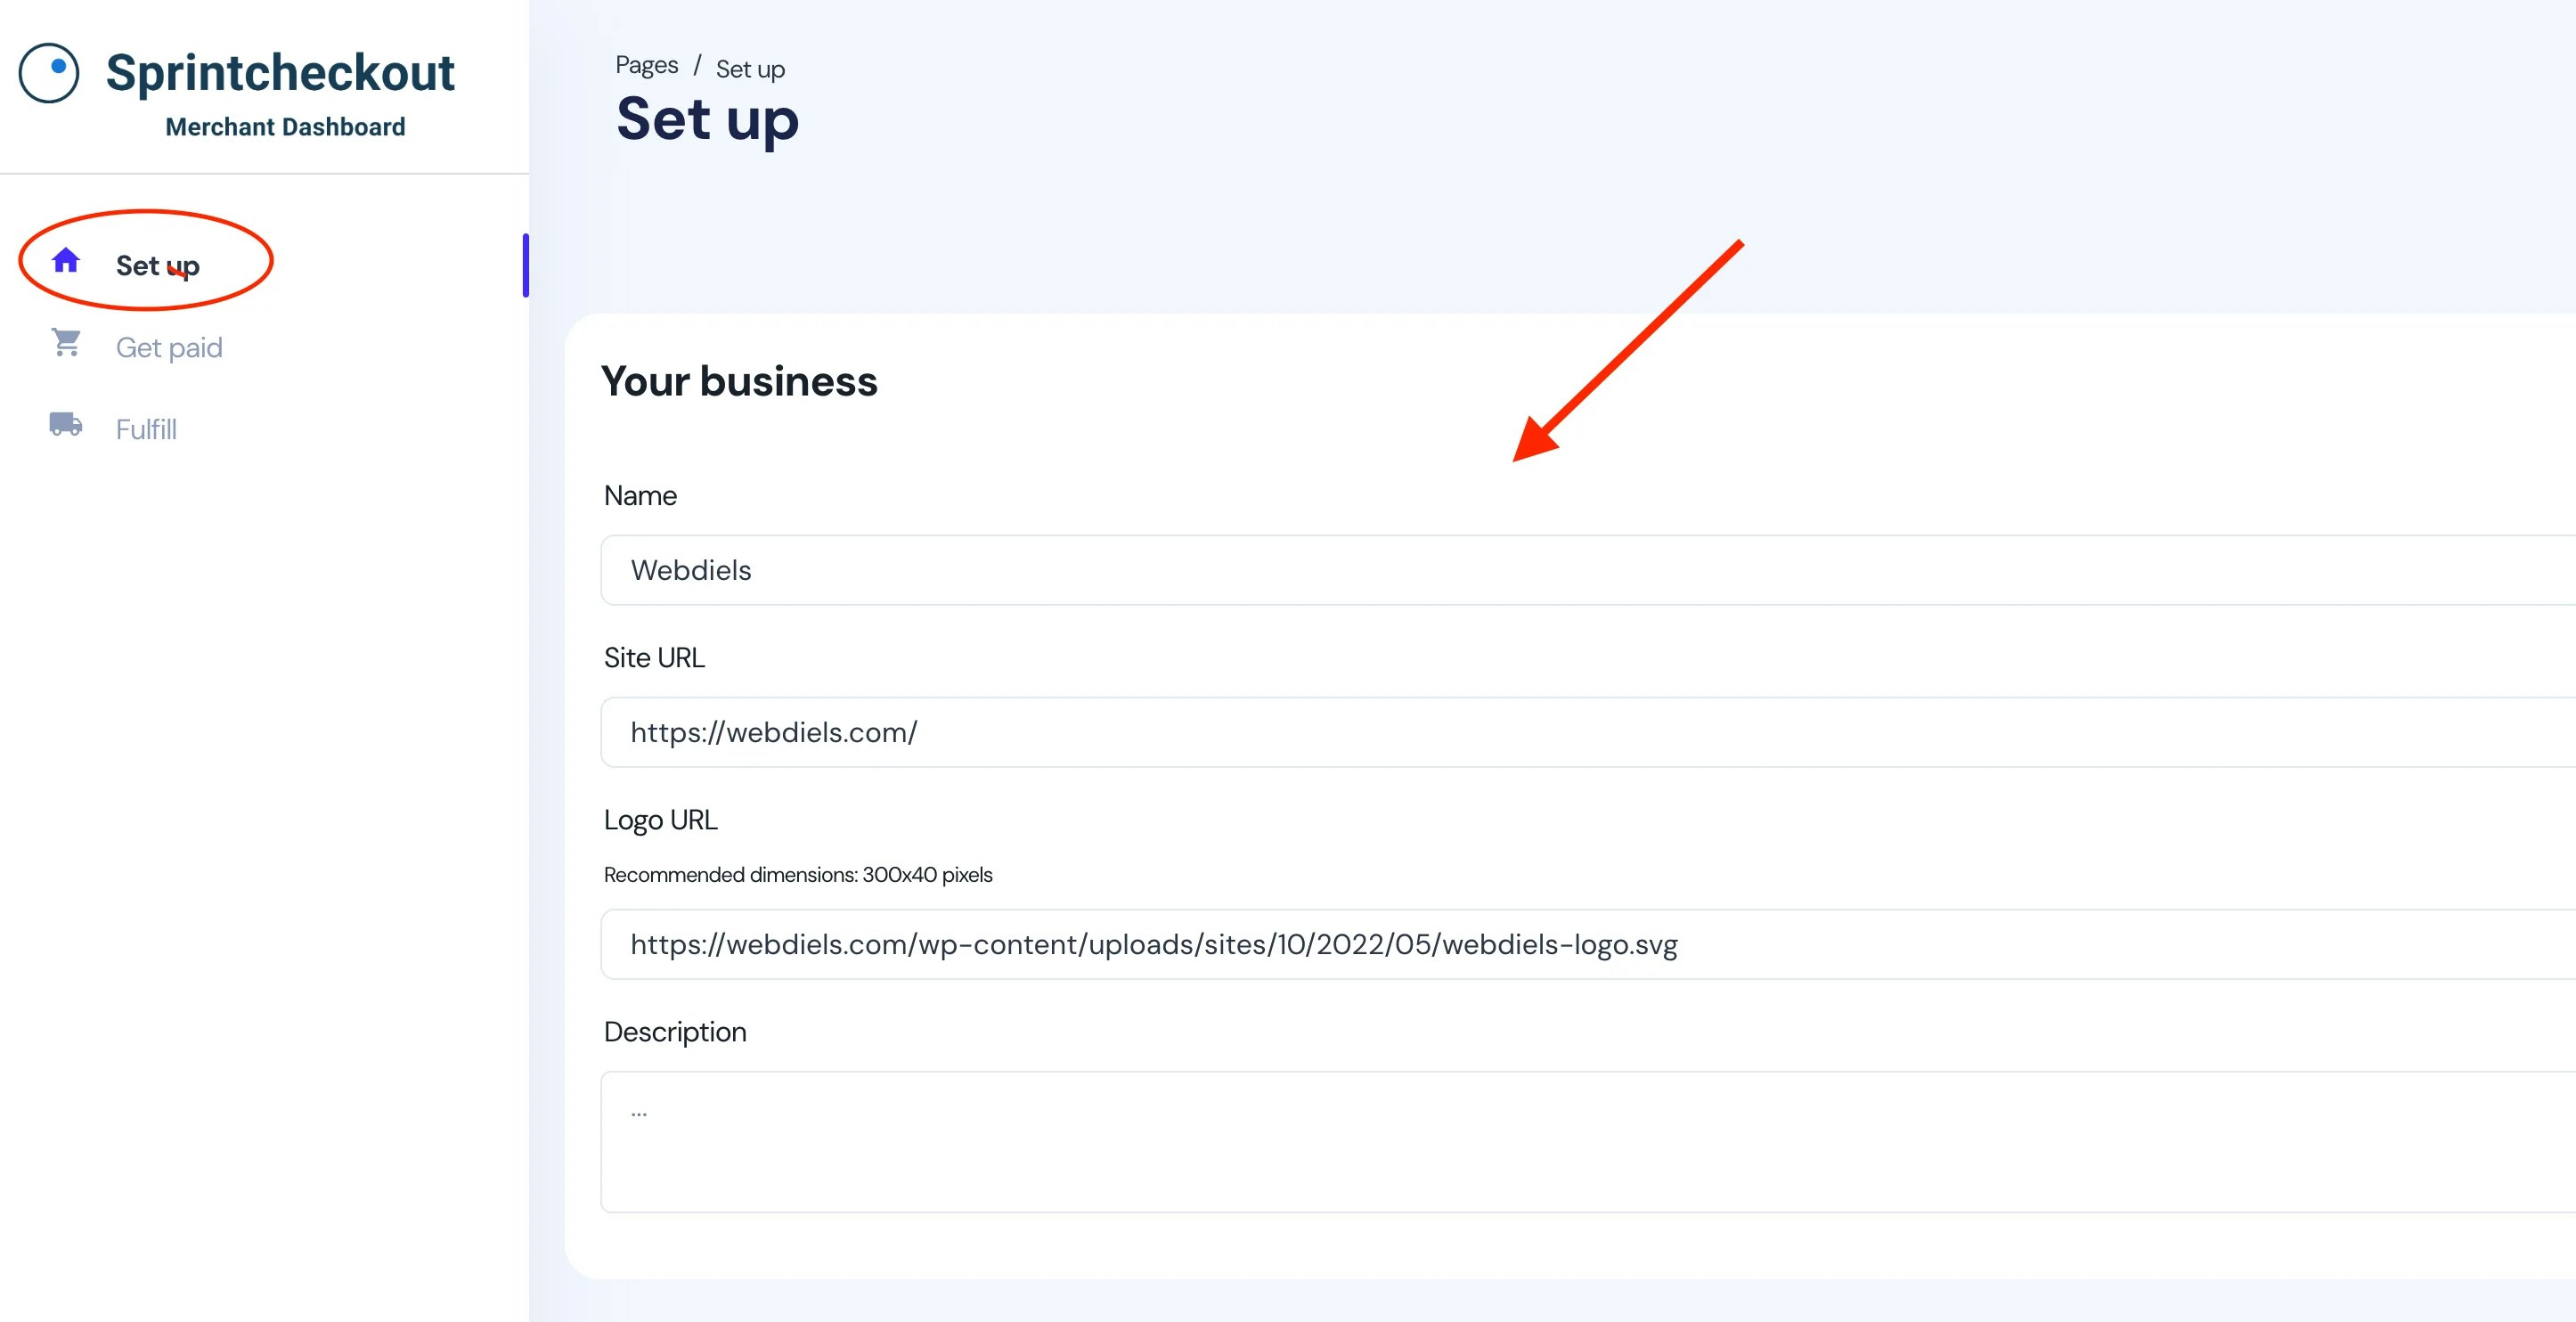The height and width of the screenshot is (1322, 2576).
Task: Click the delivery truck icon
Action: (66, 424)
